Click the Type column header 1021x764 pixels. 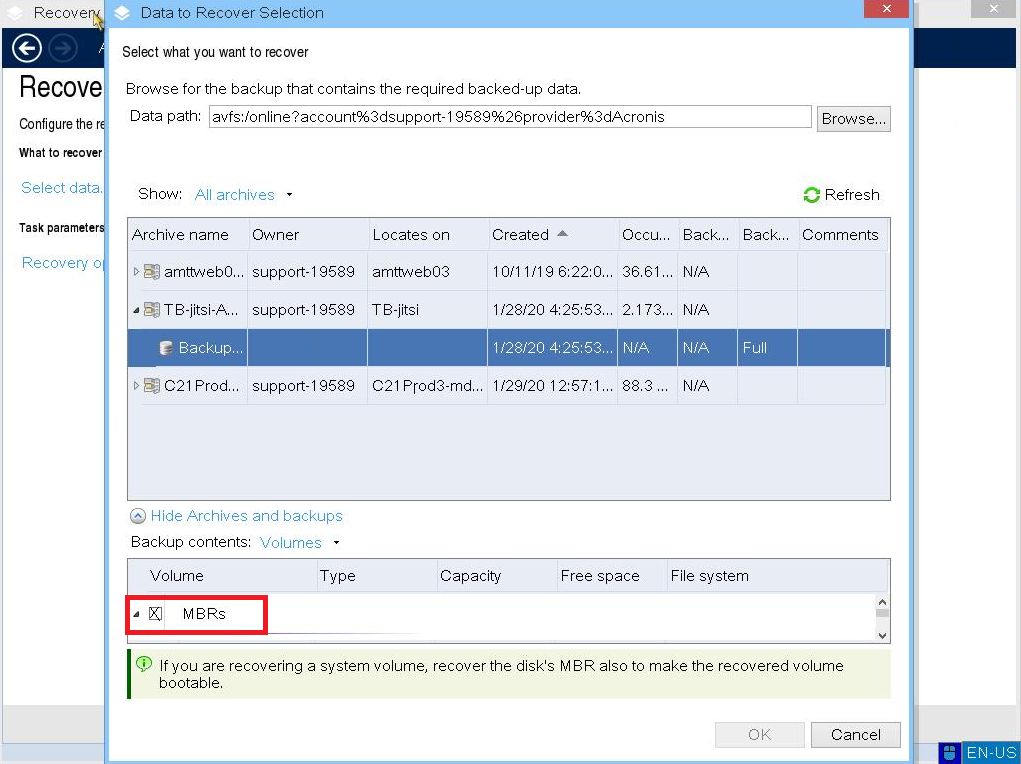coord(377,576)
